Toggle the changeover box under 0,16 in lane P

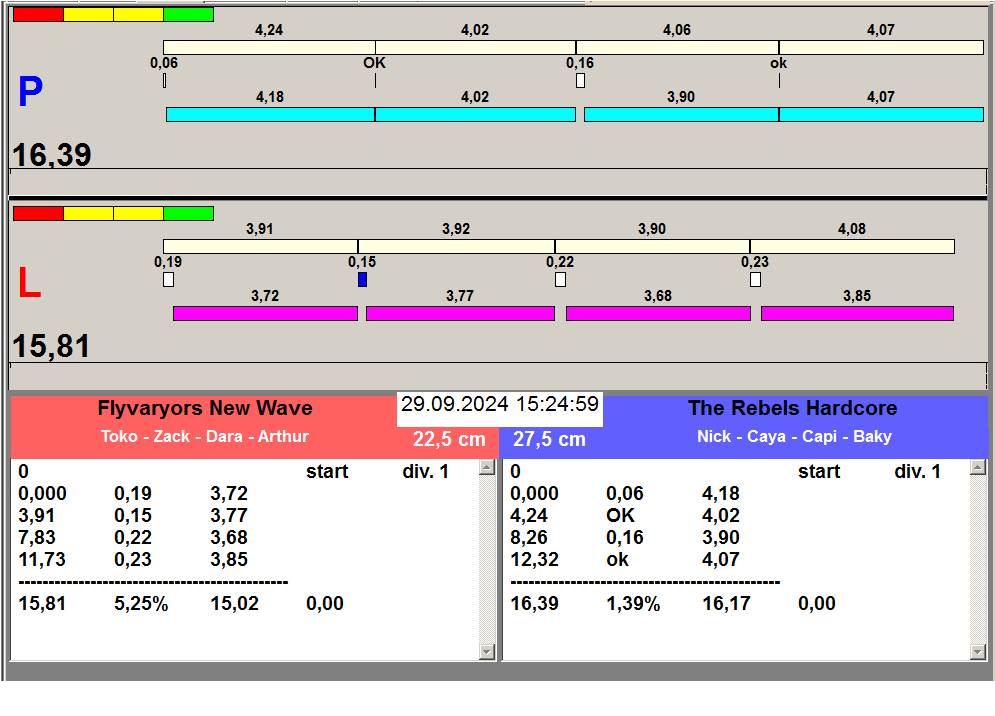coord(580,80)
